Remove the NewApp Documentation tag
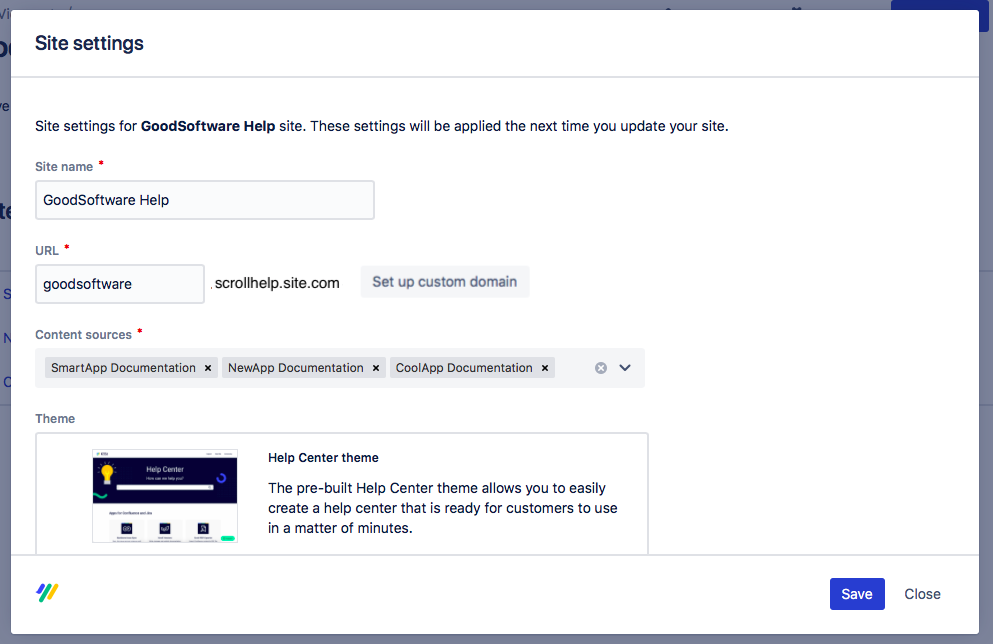This screenshot has height=644, width=993. pyautogui.click(x=376, y=368)
